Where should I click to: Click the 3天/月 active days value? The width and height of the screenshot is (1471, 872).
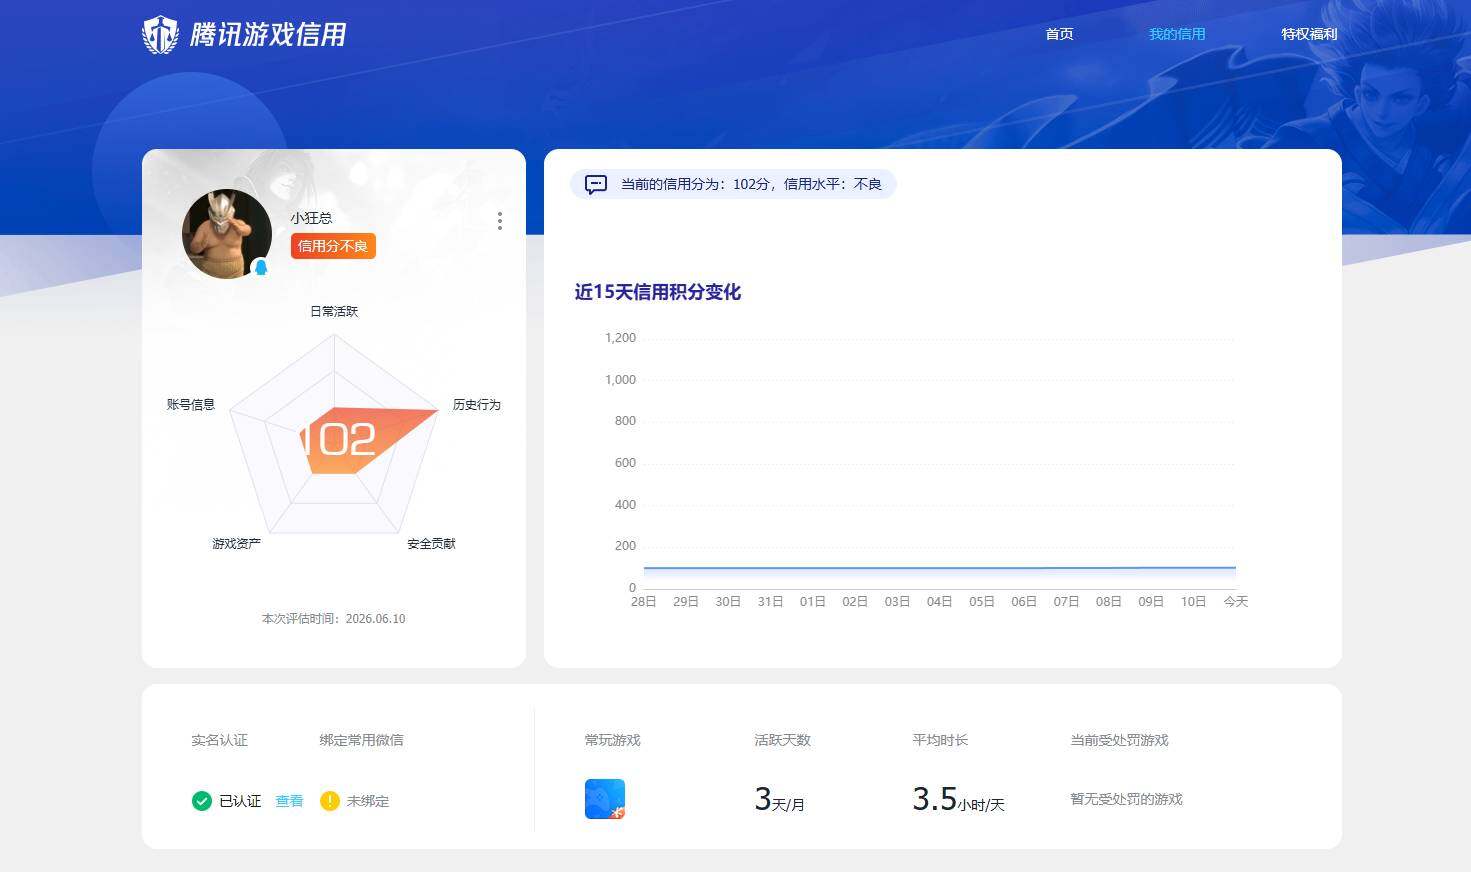coord(779,799)
